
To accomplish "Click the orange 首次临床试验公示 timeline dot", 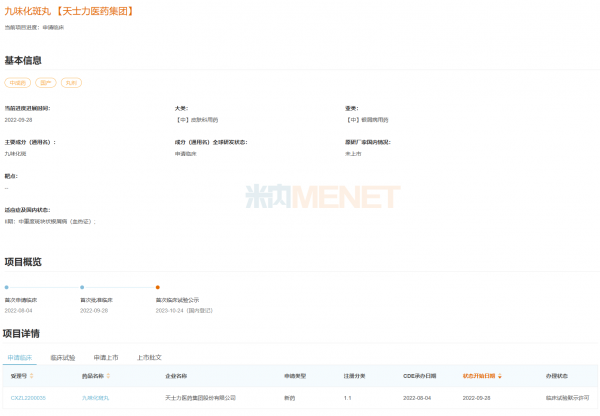I will pos(157,287).
